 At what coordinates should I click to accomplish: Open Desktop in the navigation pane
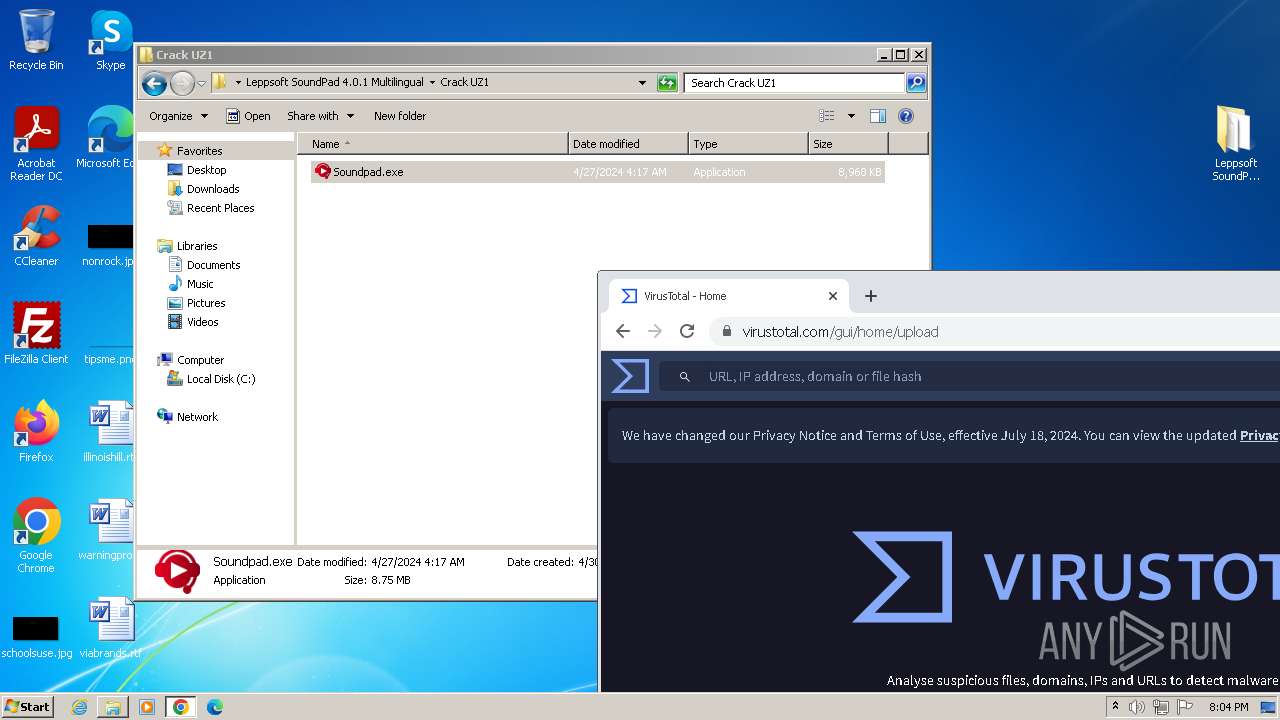point(206,170)
